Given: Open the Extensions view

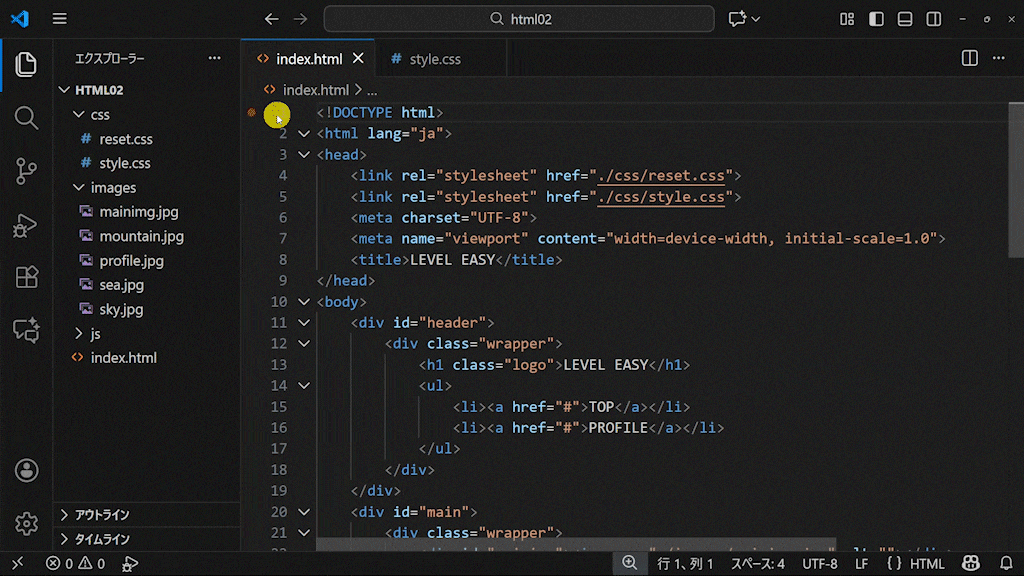Looking at the screenshot, I should pos(26,277).
